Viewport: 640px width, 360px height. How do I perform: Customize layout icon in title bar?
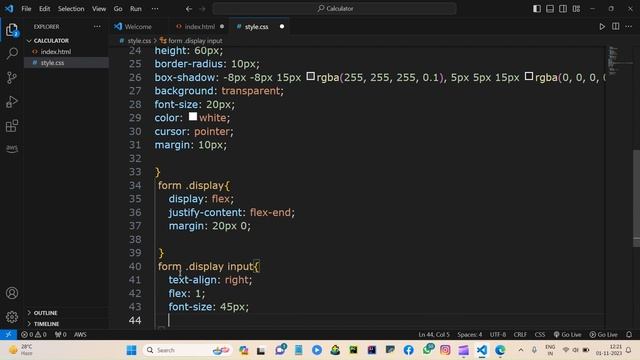coord(576,9)
